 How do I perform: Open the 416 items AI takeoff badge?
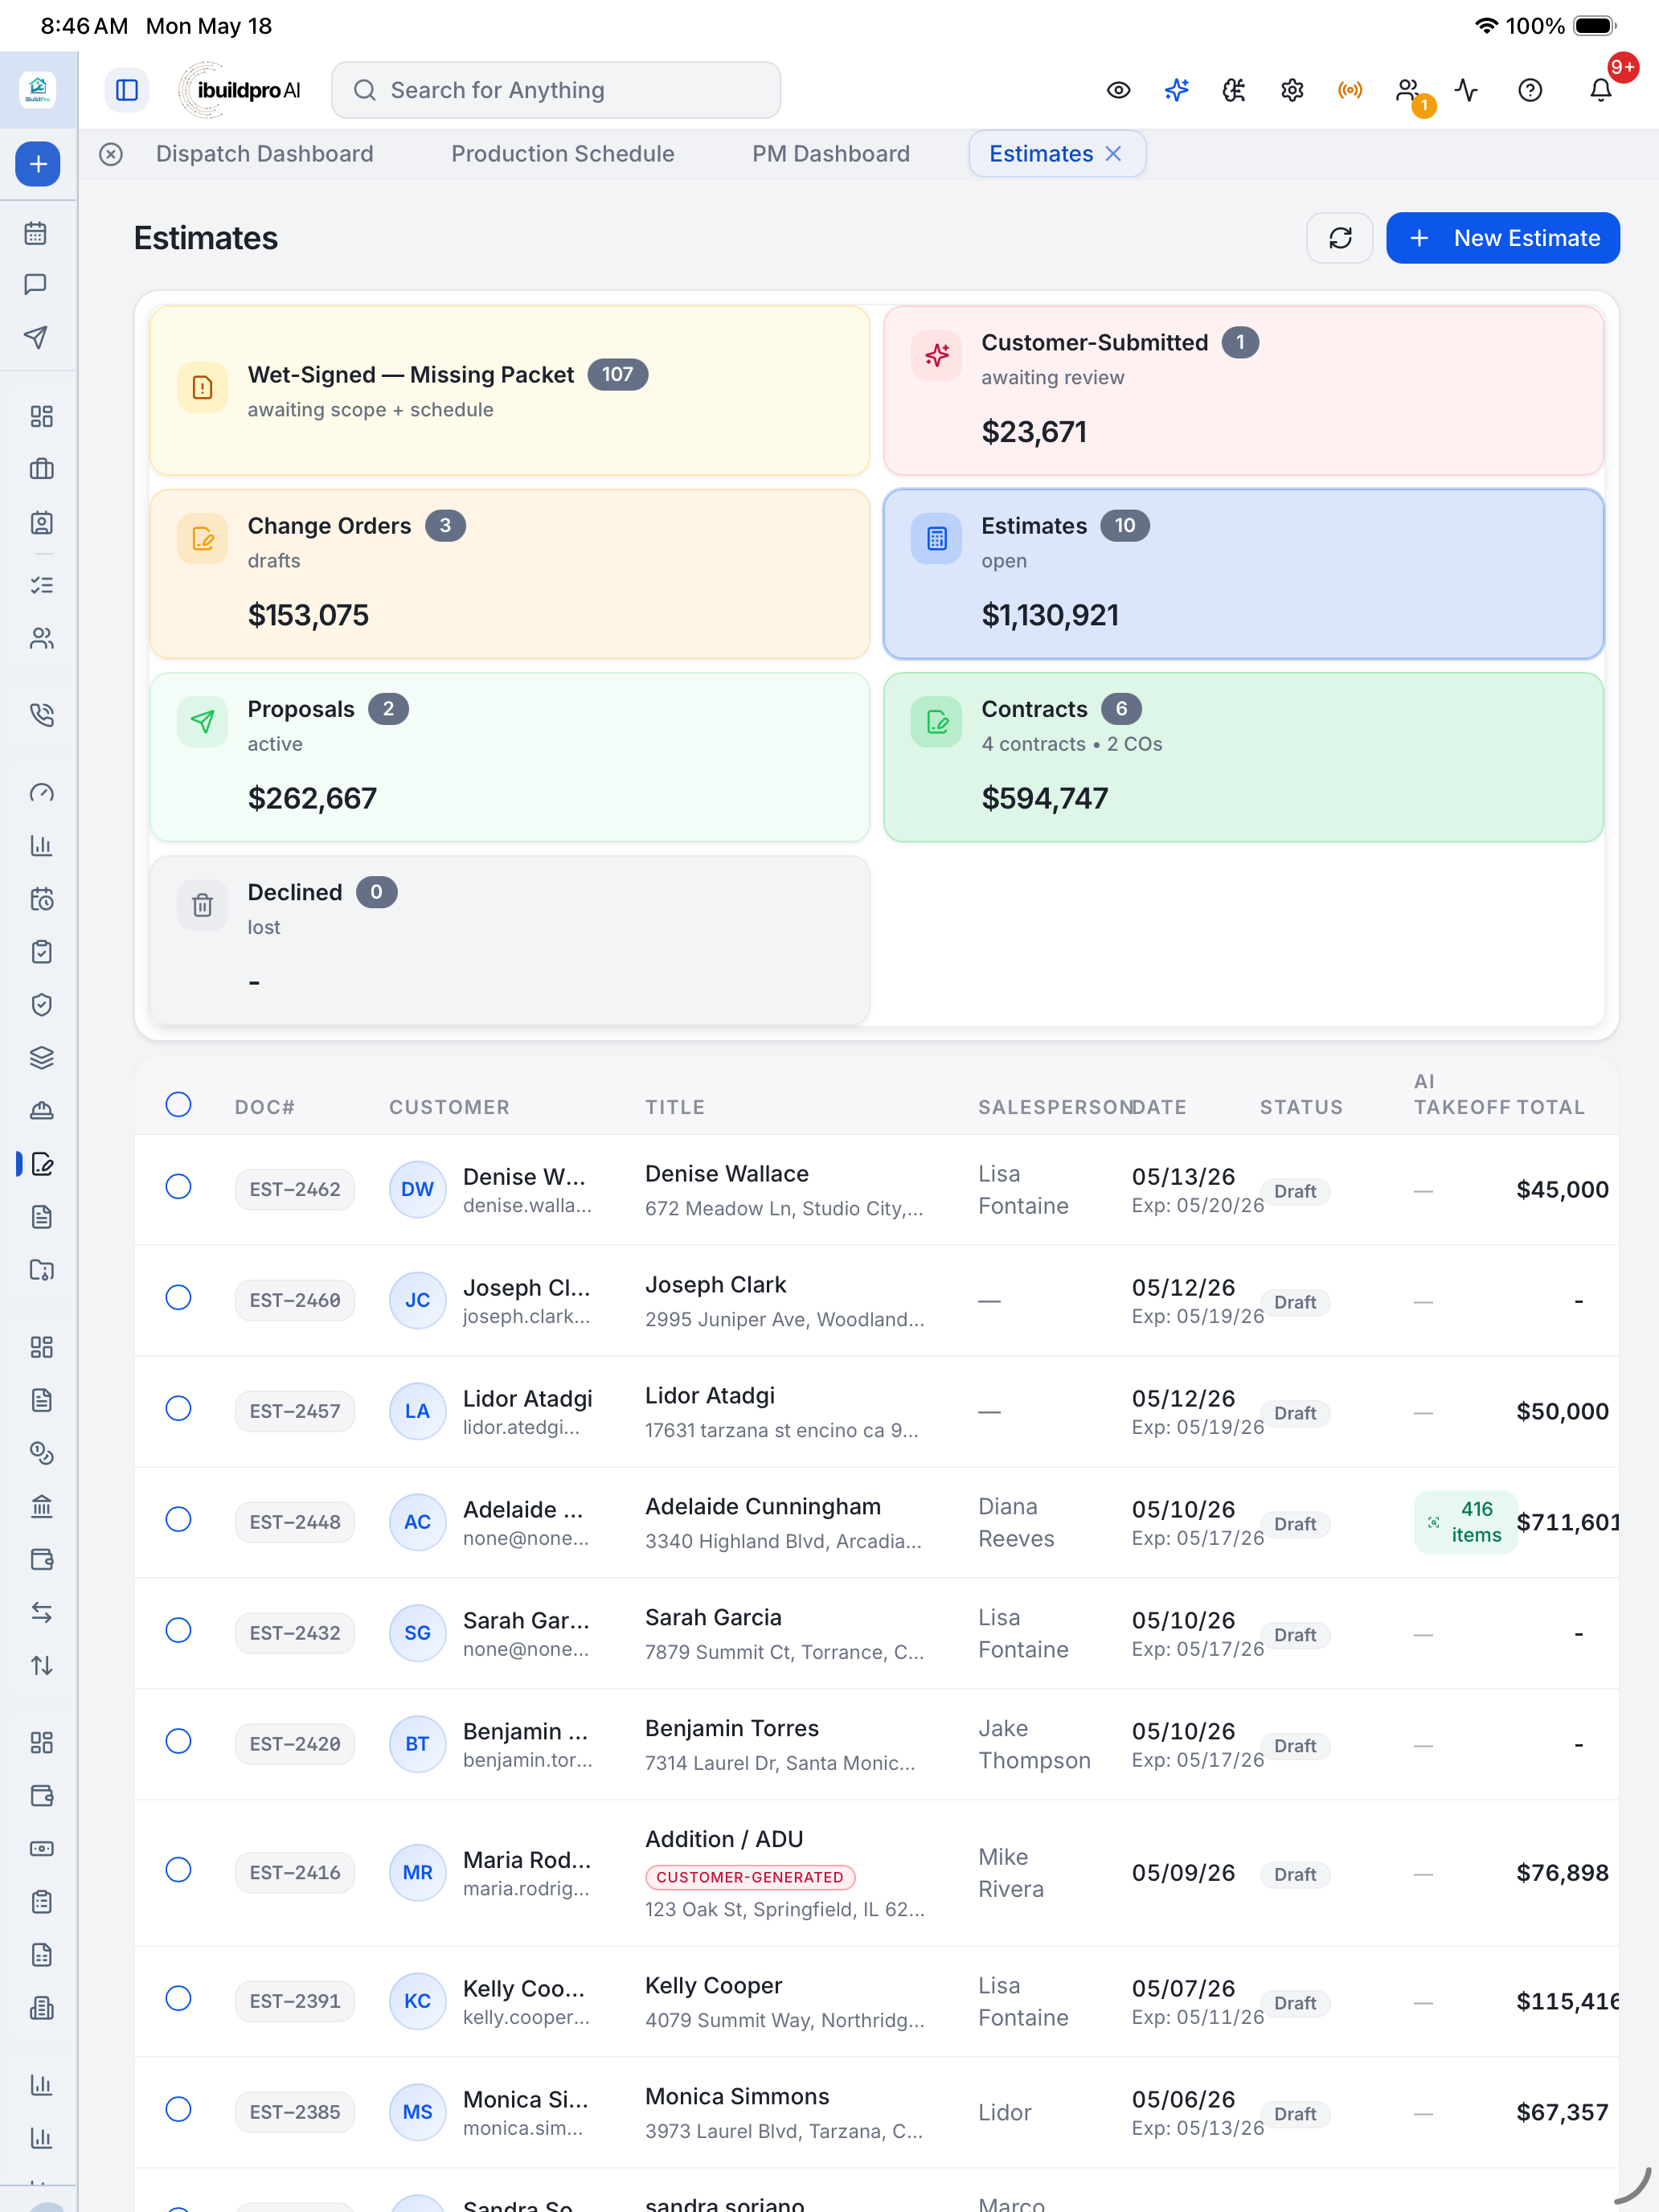tap(1465, 1522)
